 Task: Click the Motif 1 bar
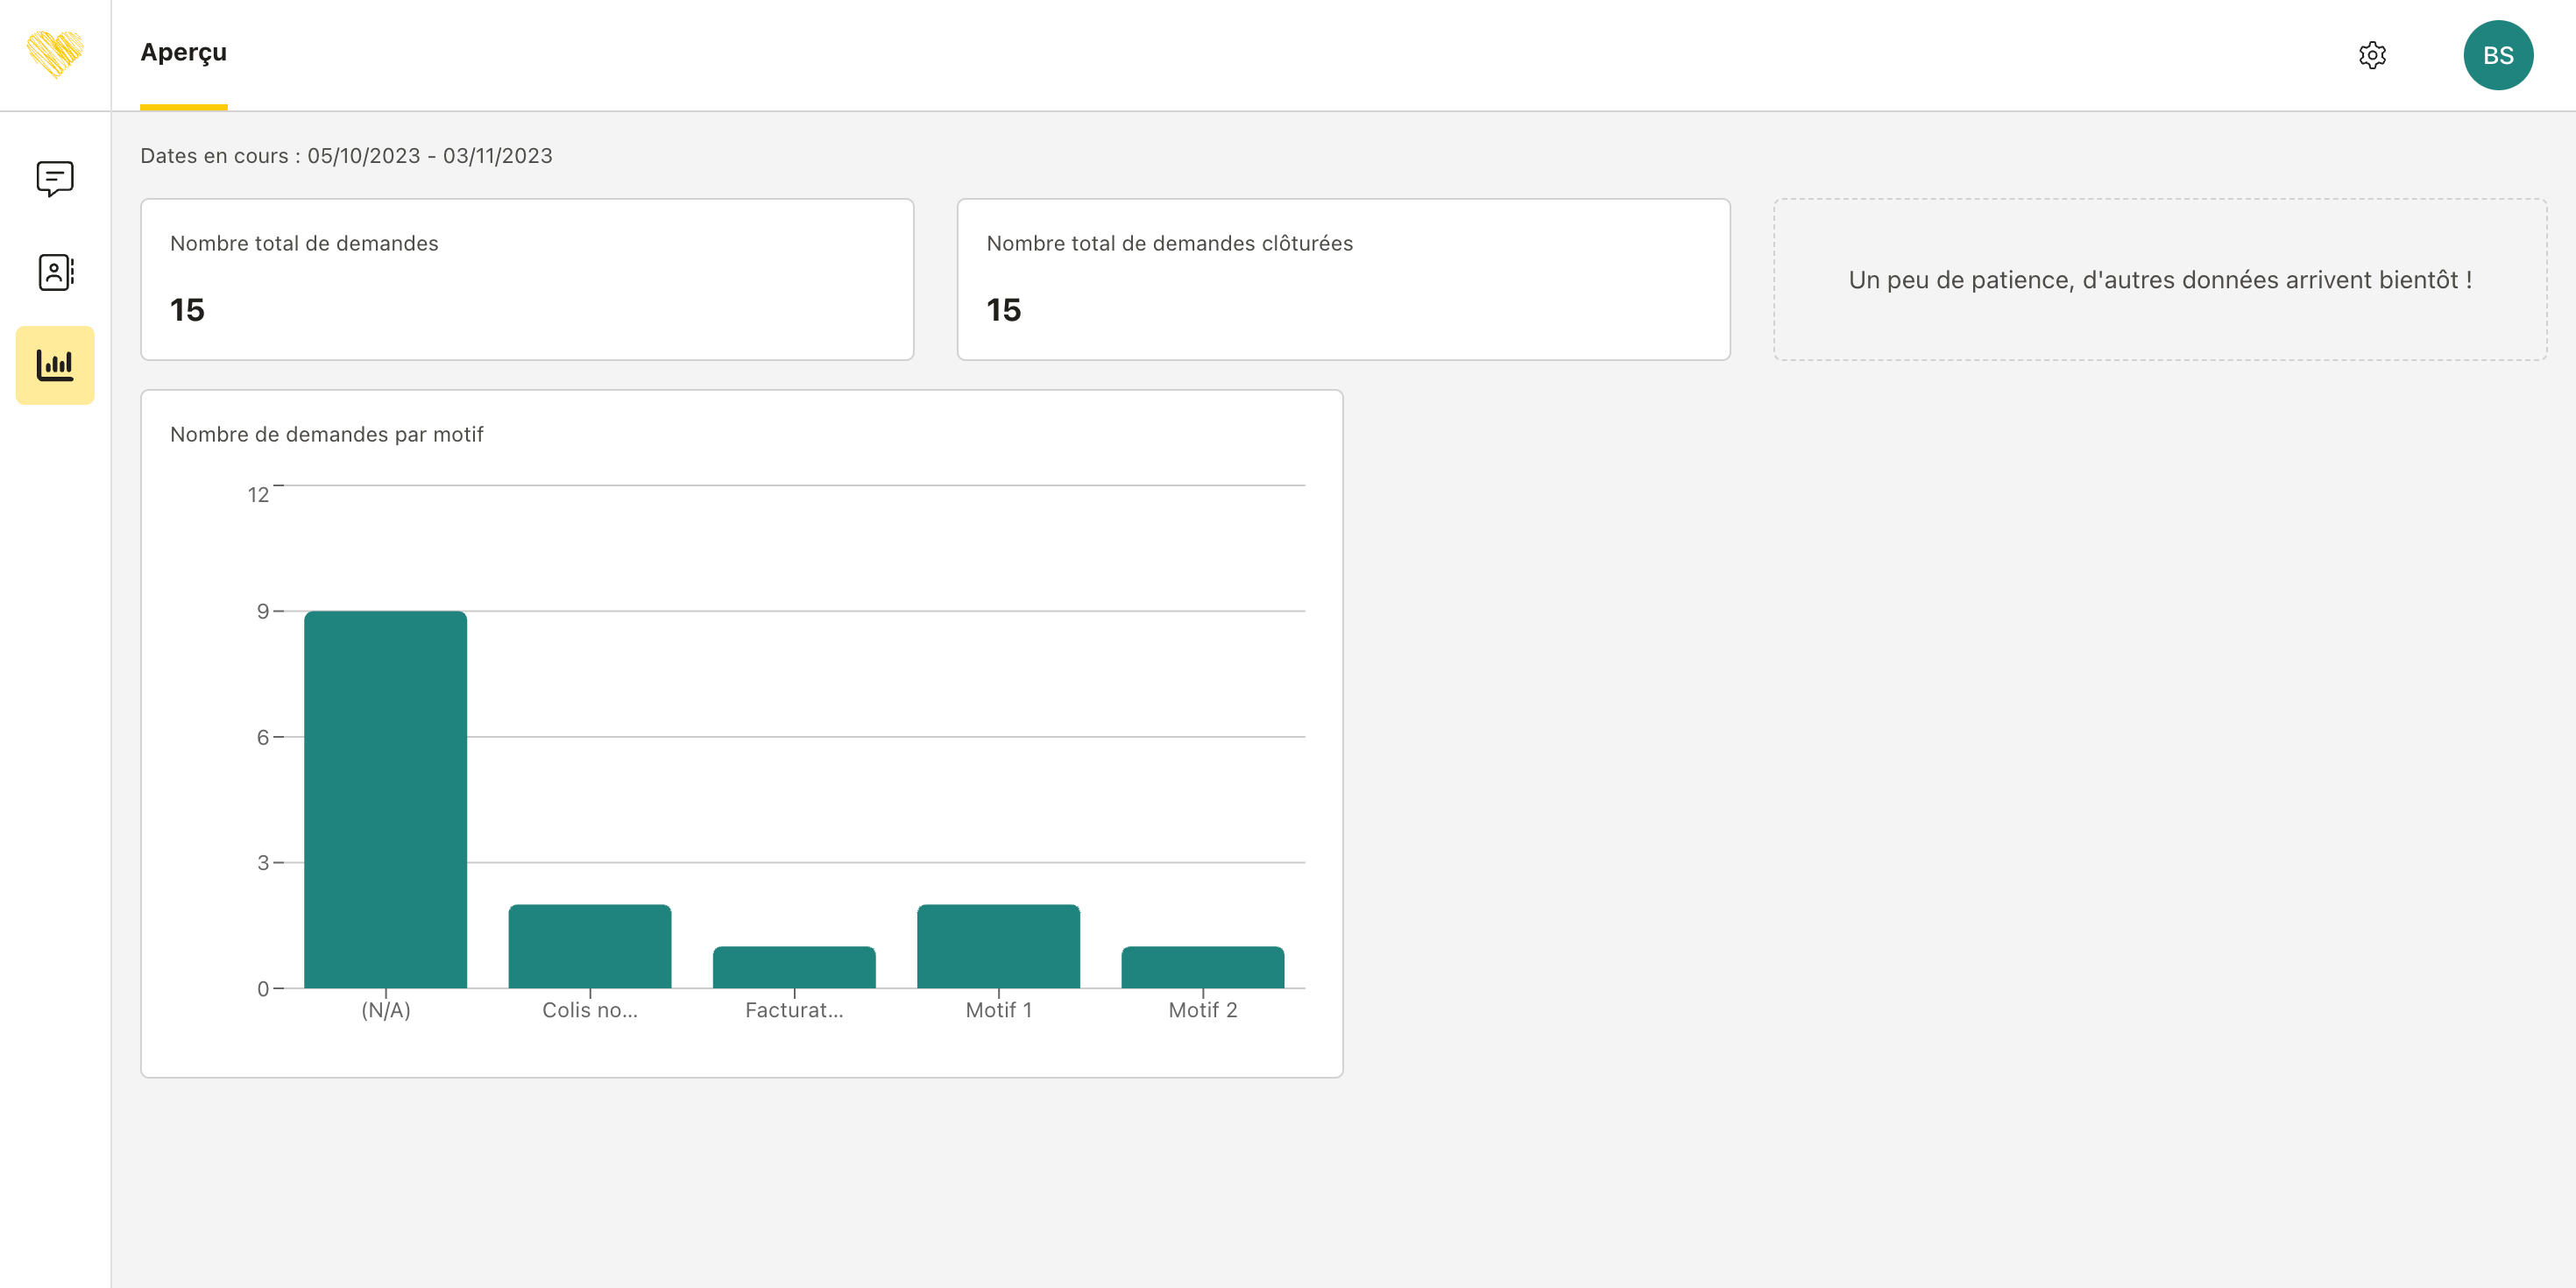coord(998,946)
